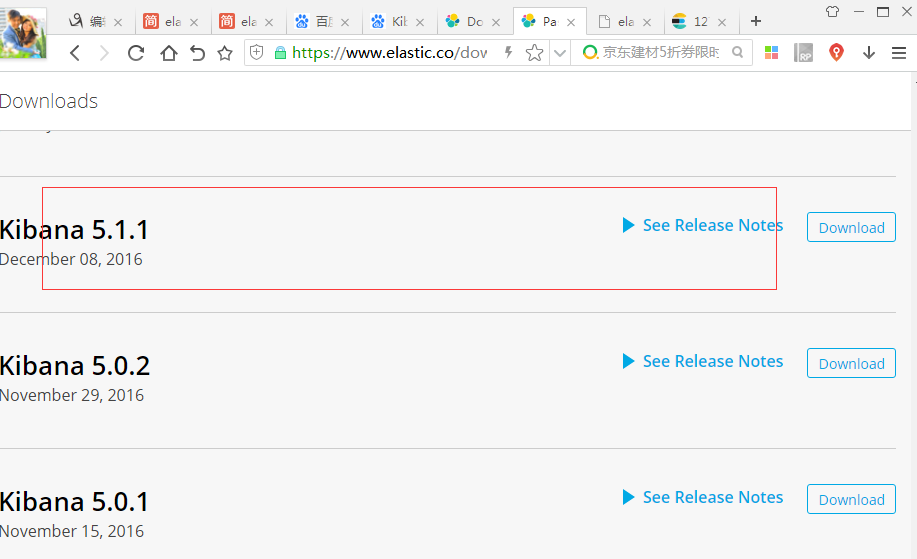Screen dimensions: 917x559
Task: Click the date November 15, 2016
Action: [x=71, y=531]
